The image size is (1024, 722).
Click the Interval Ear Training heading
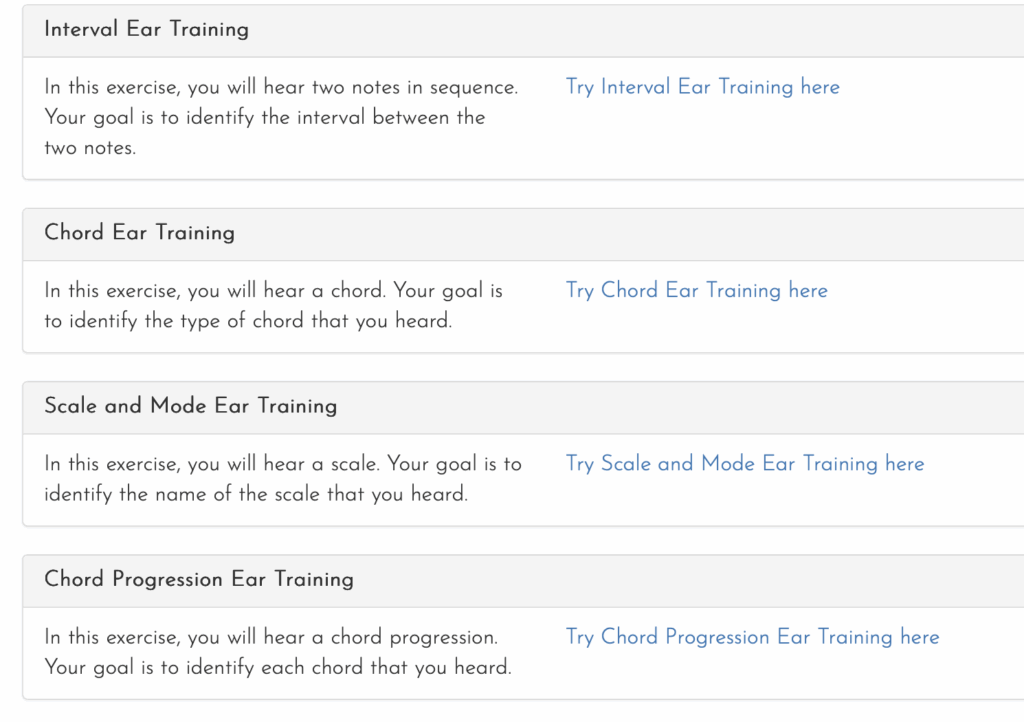pyautogui.click(x=146, y=29)
